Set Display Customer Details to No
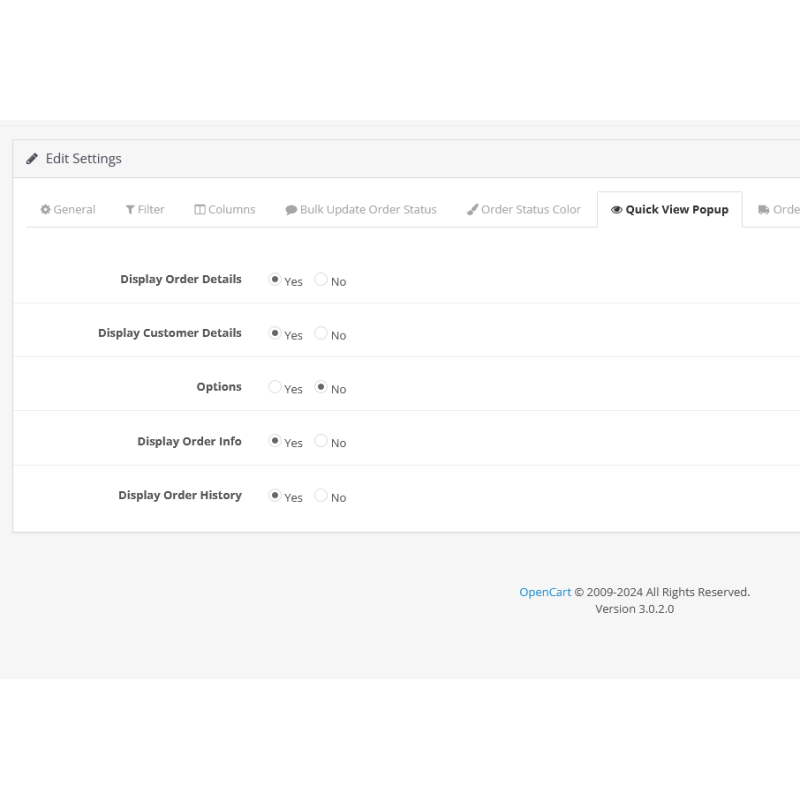800x800 pixels. [x=320, y=334]
